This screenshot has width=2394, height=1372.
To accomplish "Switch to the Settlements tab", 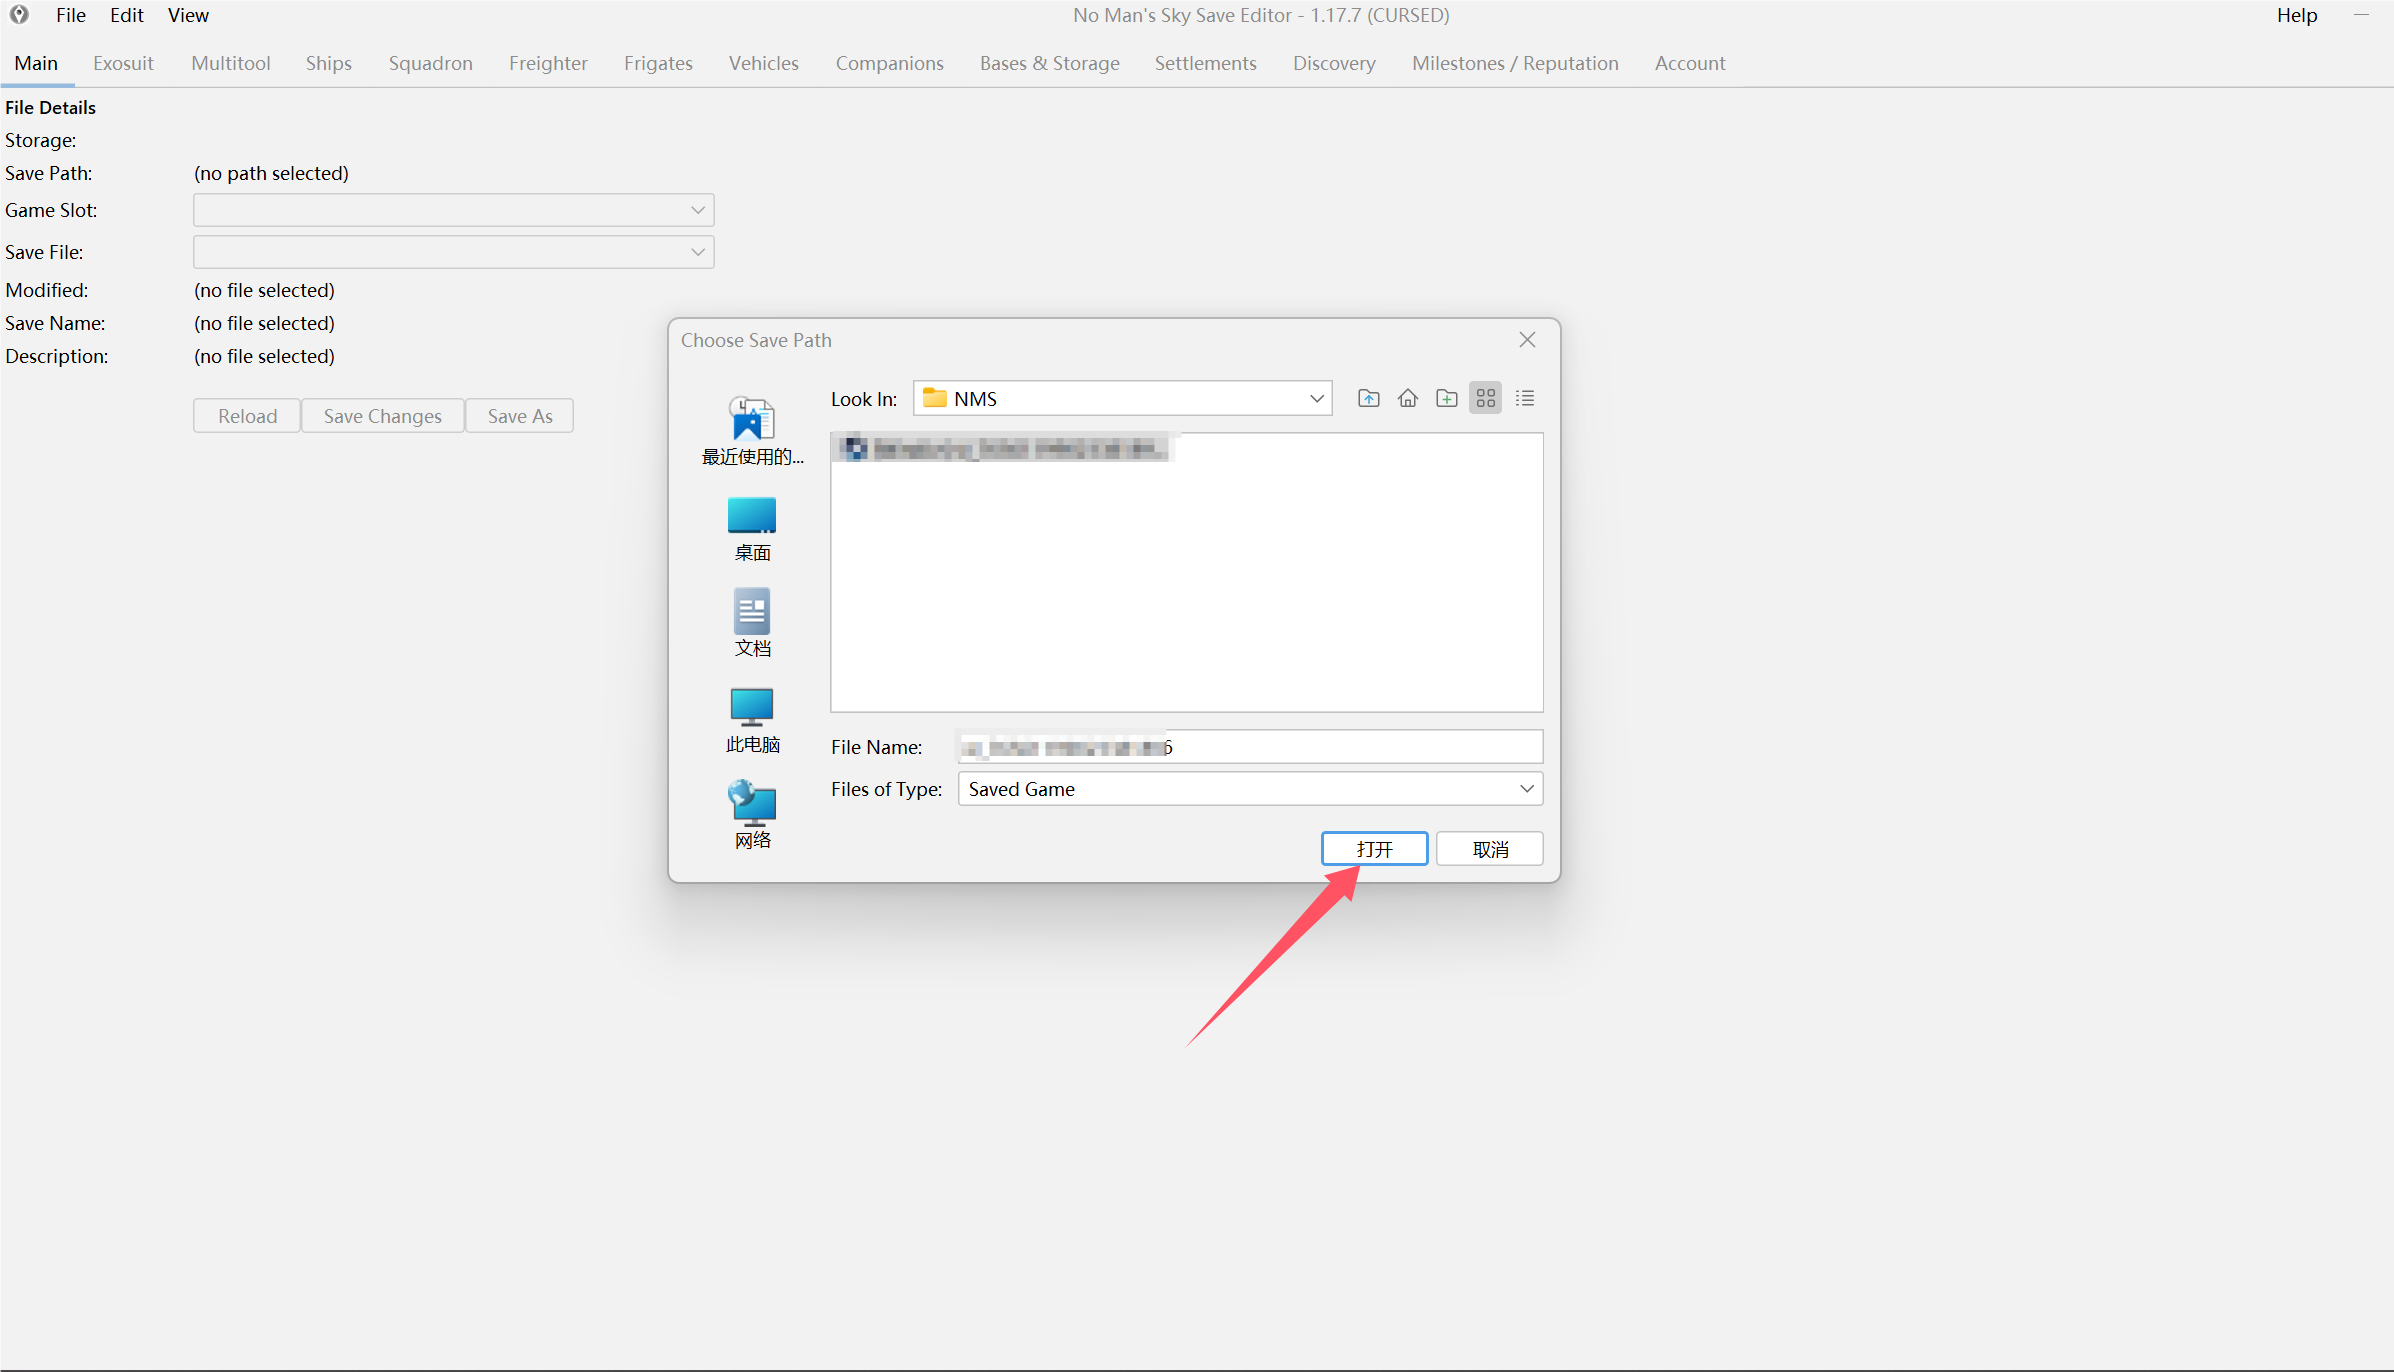I will (x=1206, y=63).
